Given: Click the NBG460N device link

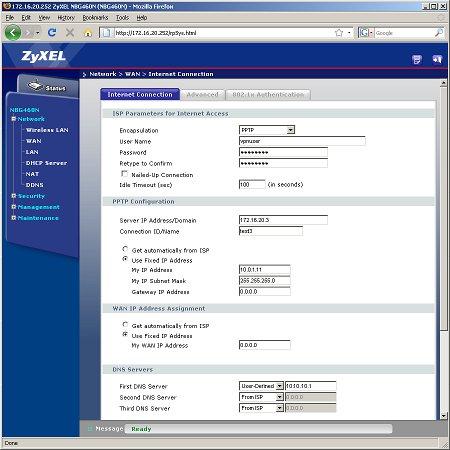Looking at the screenshot, I should point(24,110).
